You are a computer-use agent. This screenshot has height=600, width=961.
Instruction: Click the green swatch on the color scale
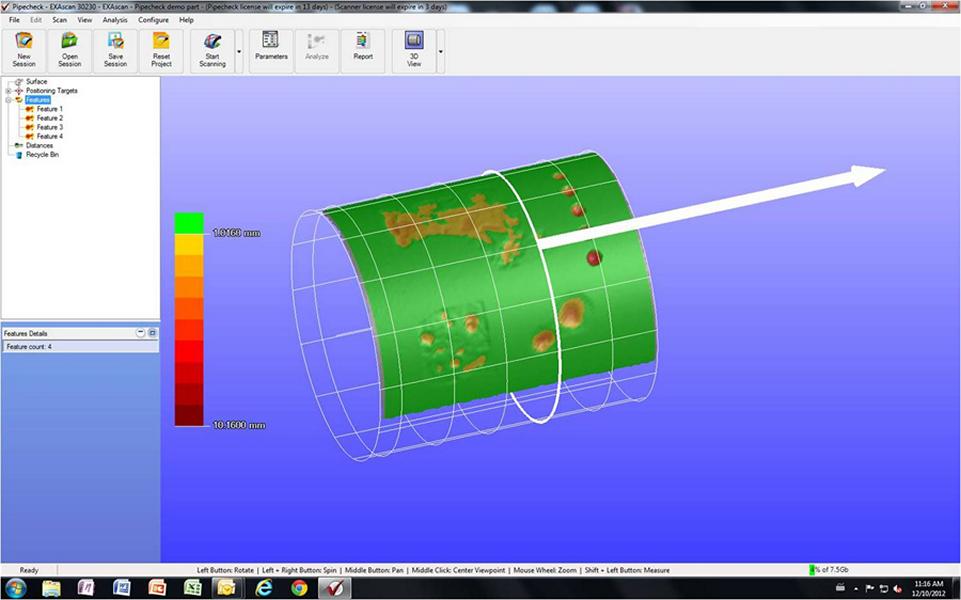point(189,222)
